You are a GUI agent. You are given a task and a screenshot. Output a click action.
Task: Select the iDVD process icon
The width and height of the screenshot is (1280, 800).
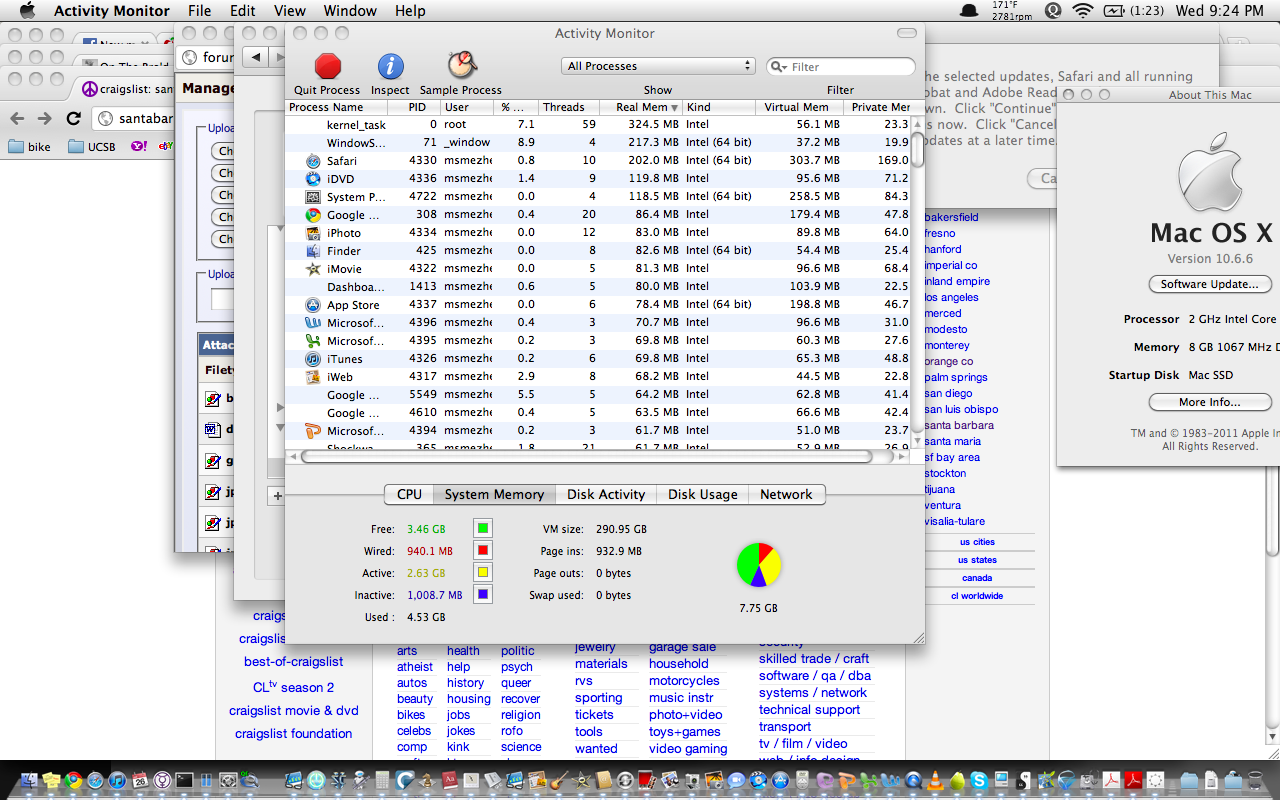click(313, 179)
